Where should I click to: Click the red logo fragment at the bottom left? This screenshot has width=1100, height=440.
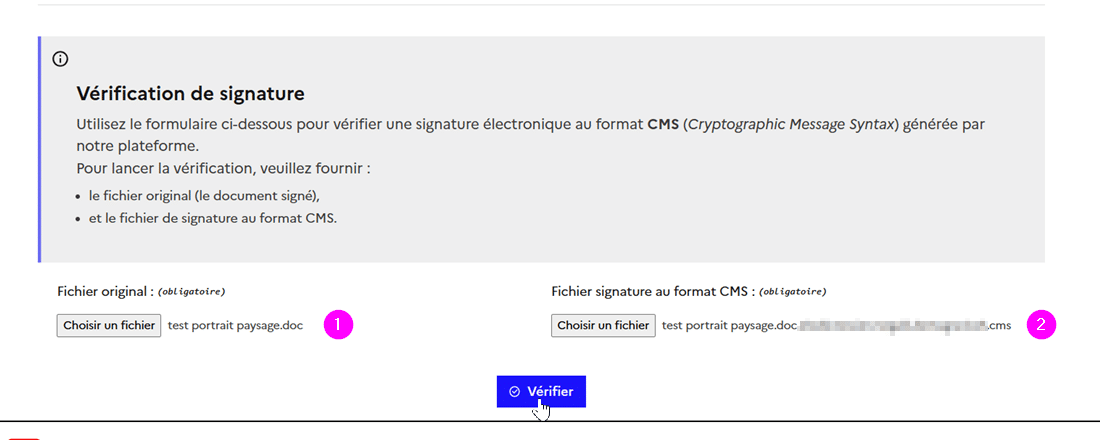[25, 437]
